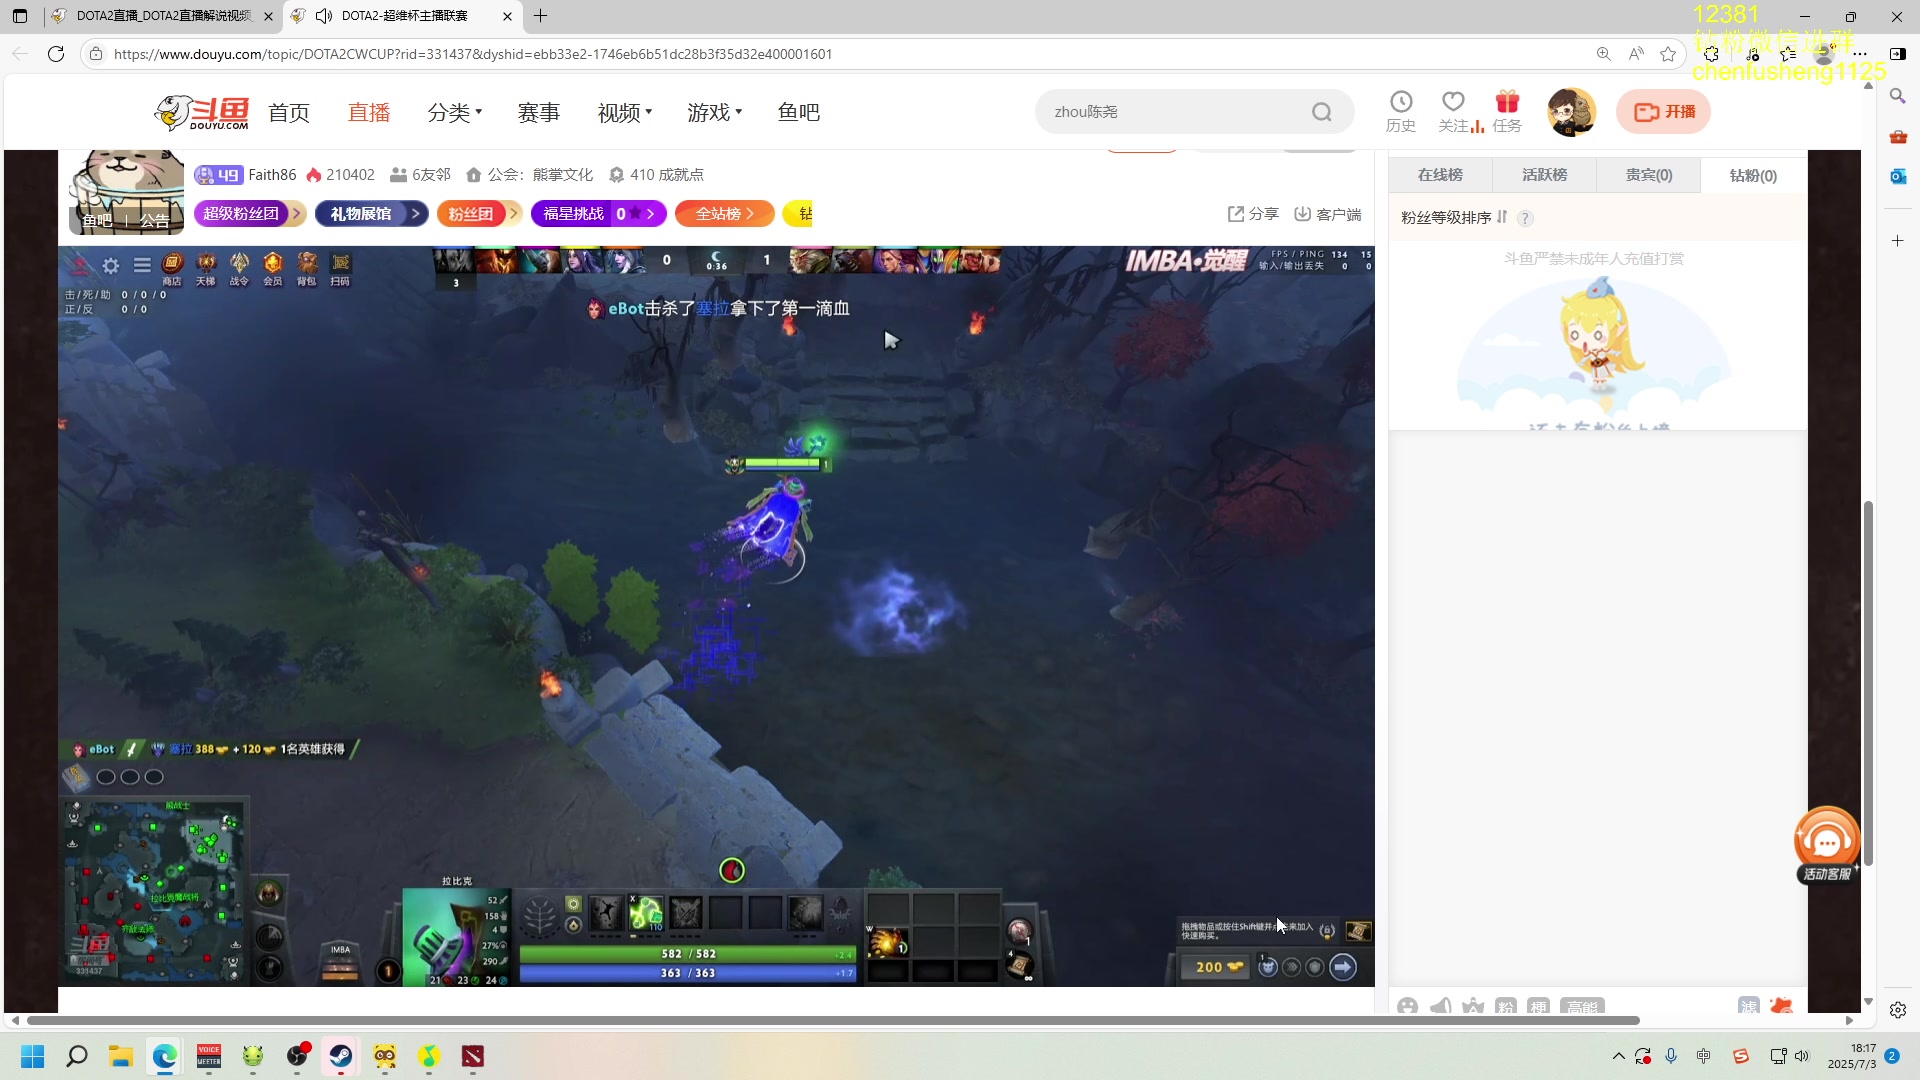
Task: Open the gift box tasks icon
Action: click(1507, 102)
